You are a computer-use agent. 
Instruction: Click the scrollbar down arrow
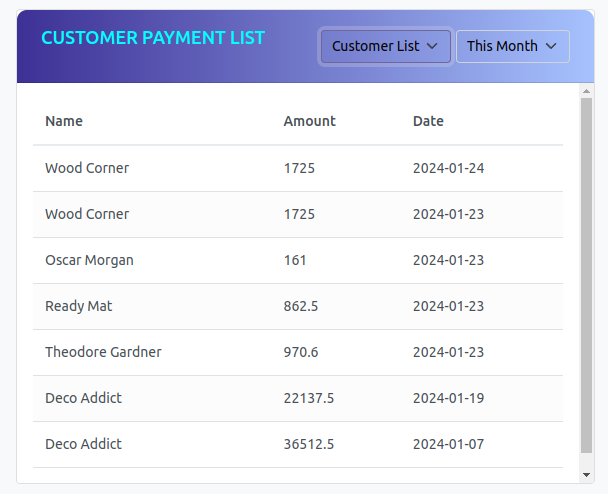pyautogui.click(x=587, y=475)
